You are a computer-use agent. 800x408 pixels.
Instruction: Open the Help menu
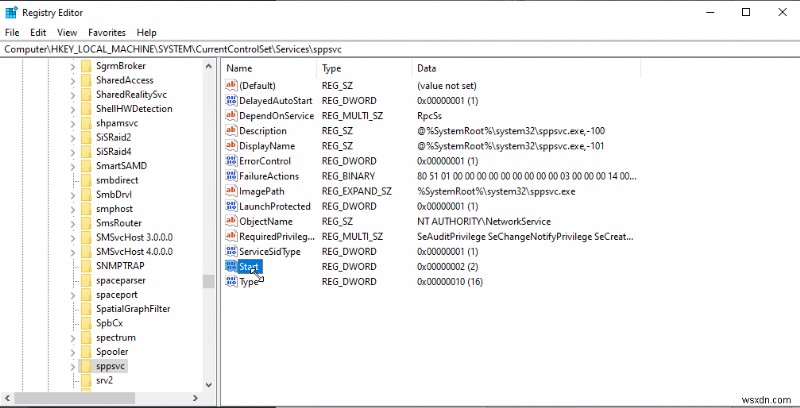pyautogui.click(x=146, y=32)
